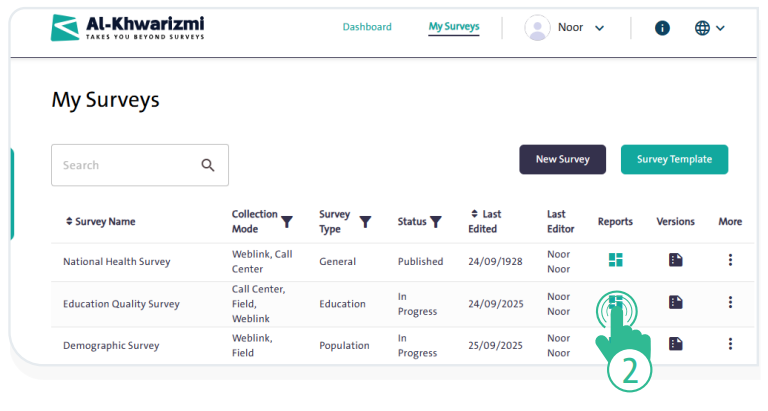Filter by Survey Type column
The image size is (768, 411).
click(x=365, y=222)
